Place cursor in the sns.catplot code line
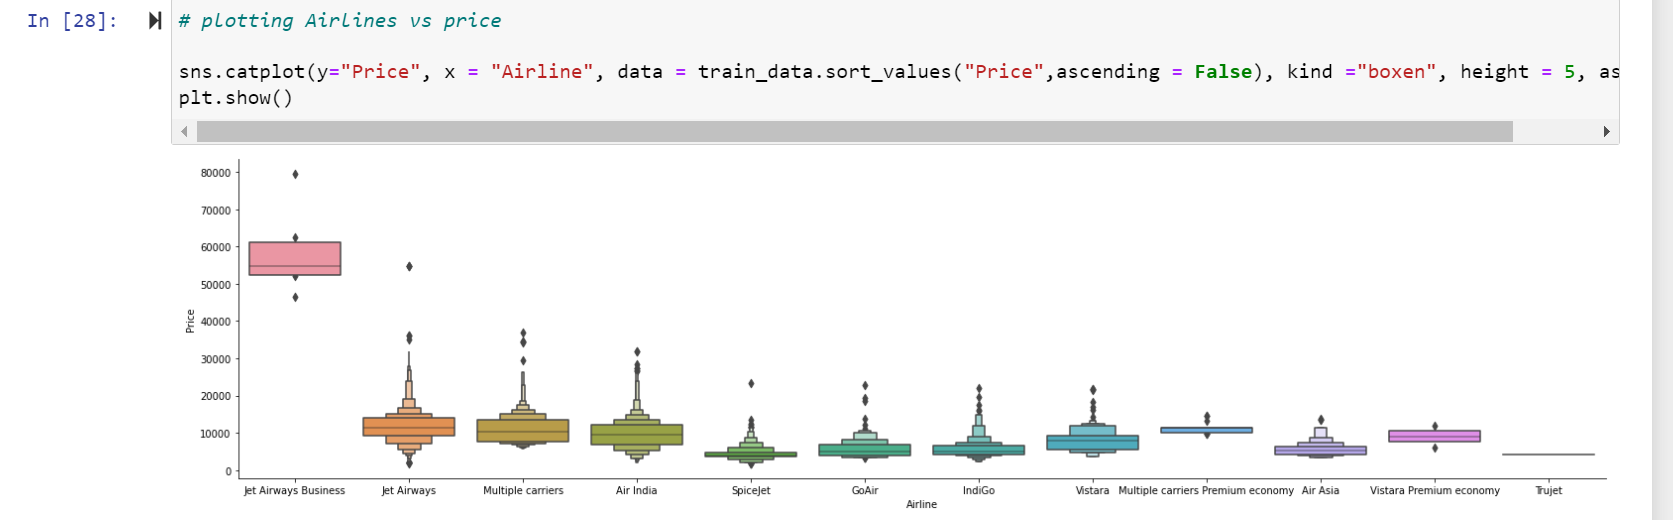Screen dimensions: 1673x520 tap(898, 72)
